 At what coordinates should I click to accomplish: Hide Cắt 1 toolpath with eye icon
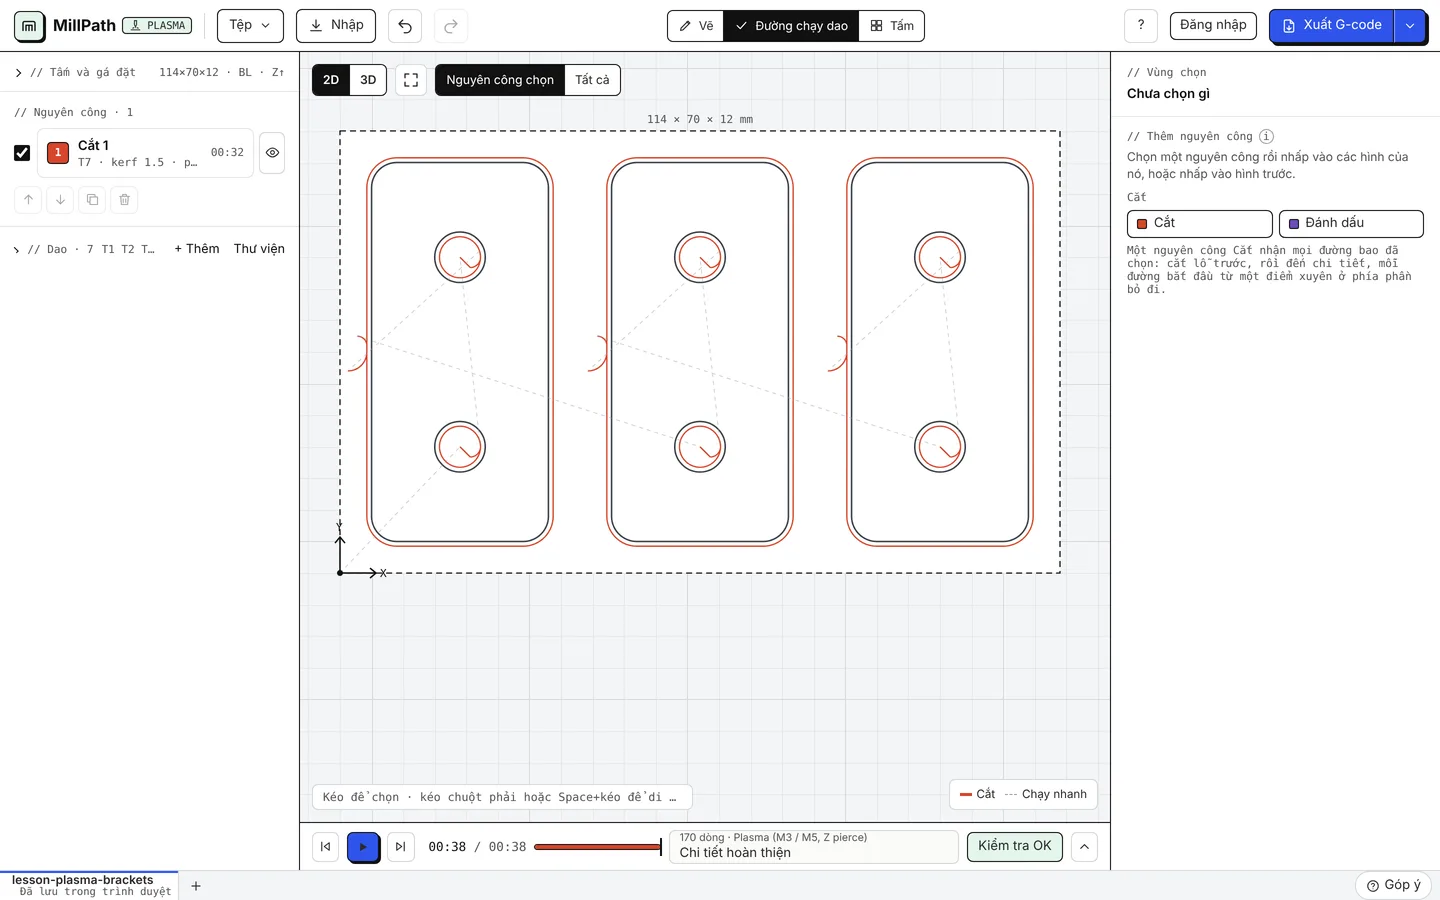(272, 153)
